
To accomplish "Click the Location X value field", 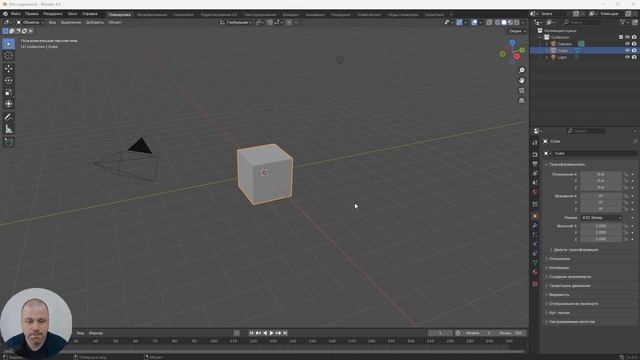I will pyautogui.click(x=601, y=174).
